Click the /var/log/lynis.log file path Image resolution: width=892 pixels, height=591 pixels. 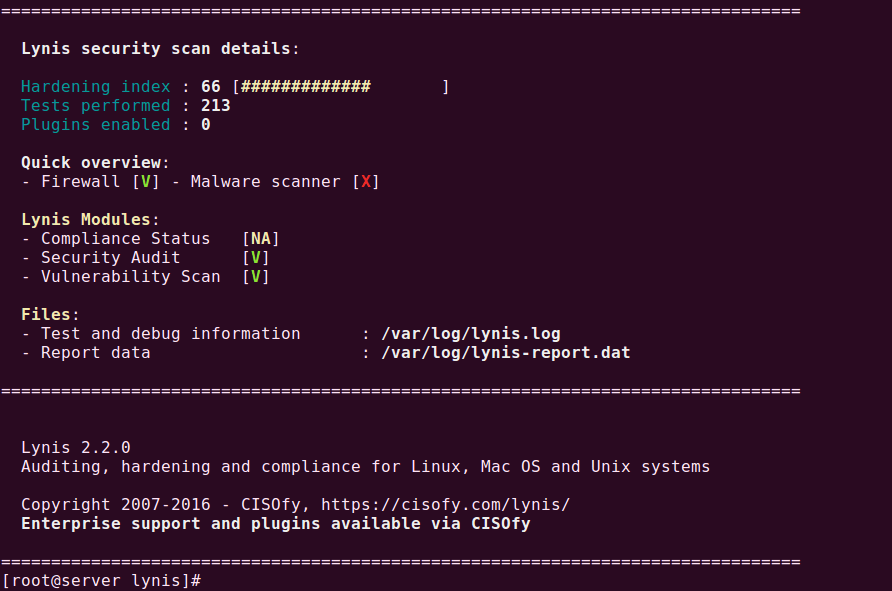click(470, 334)
